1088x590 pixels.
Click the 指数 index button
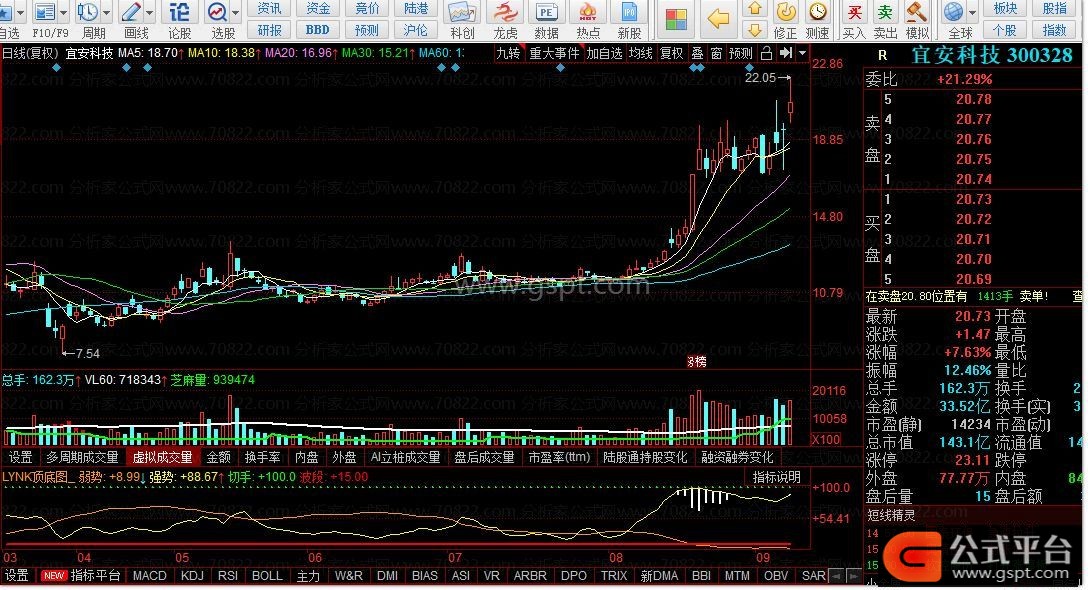coord(1054,30)
